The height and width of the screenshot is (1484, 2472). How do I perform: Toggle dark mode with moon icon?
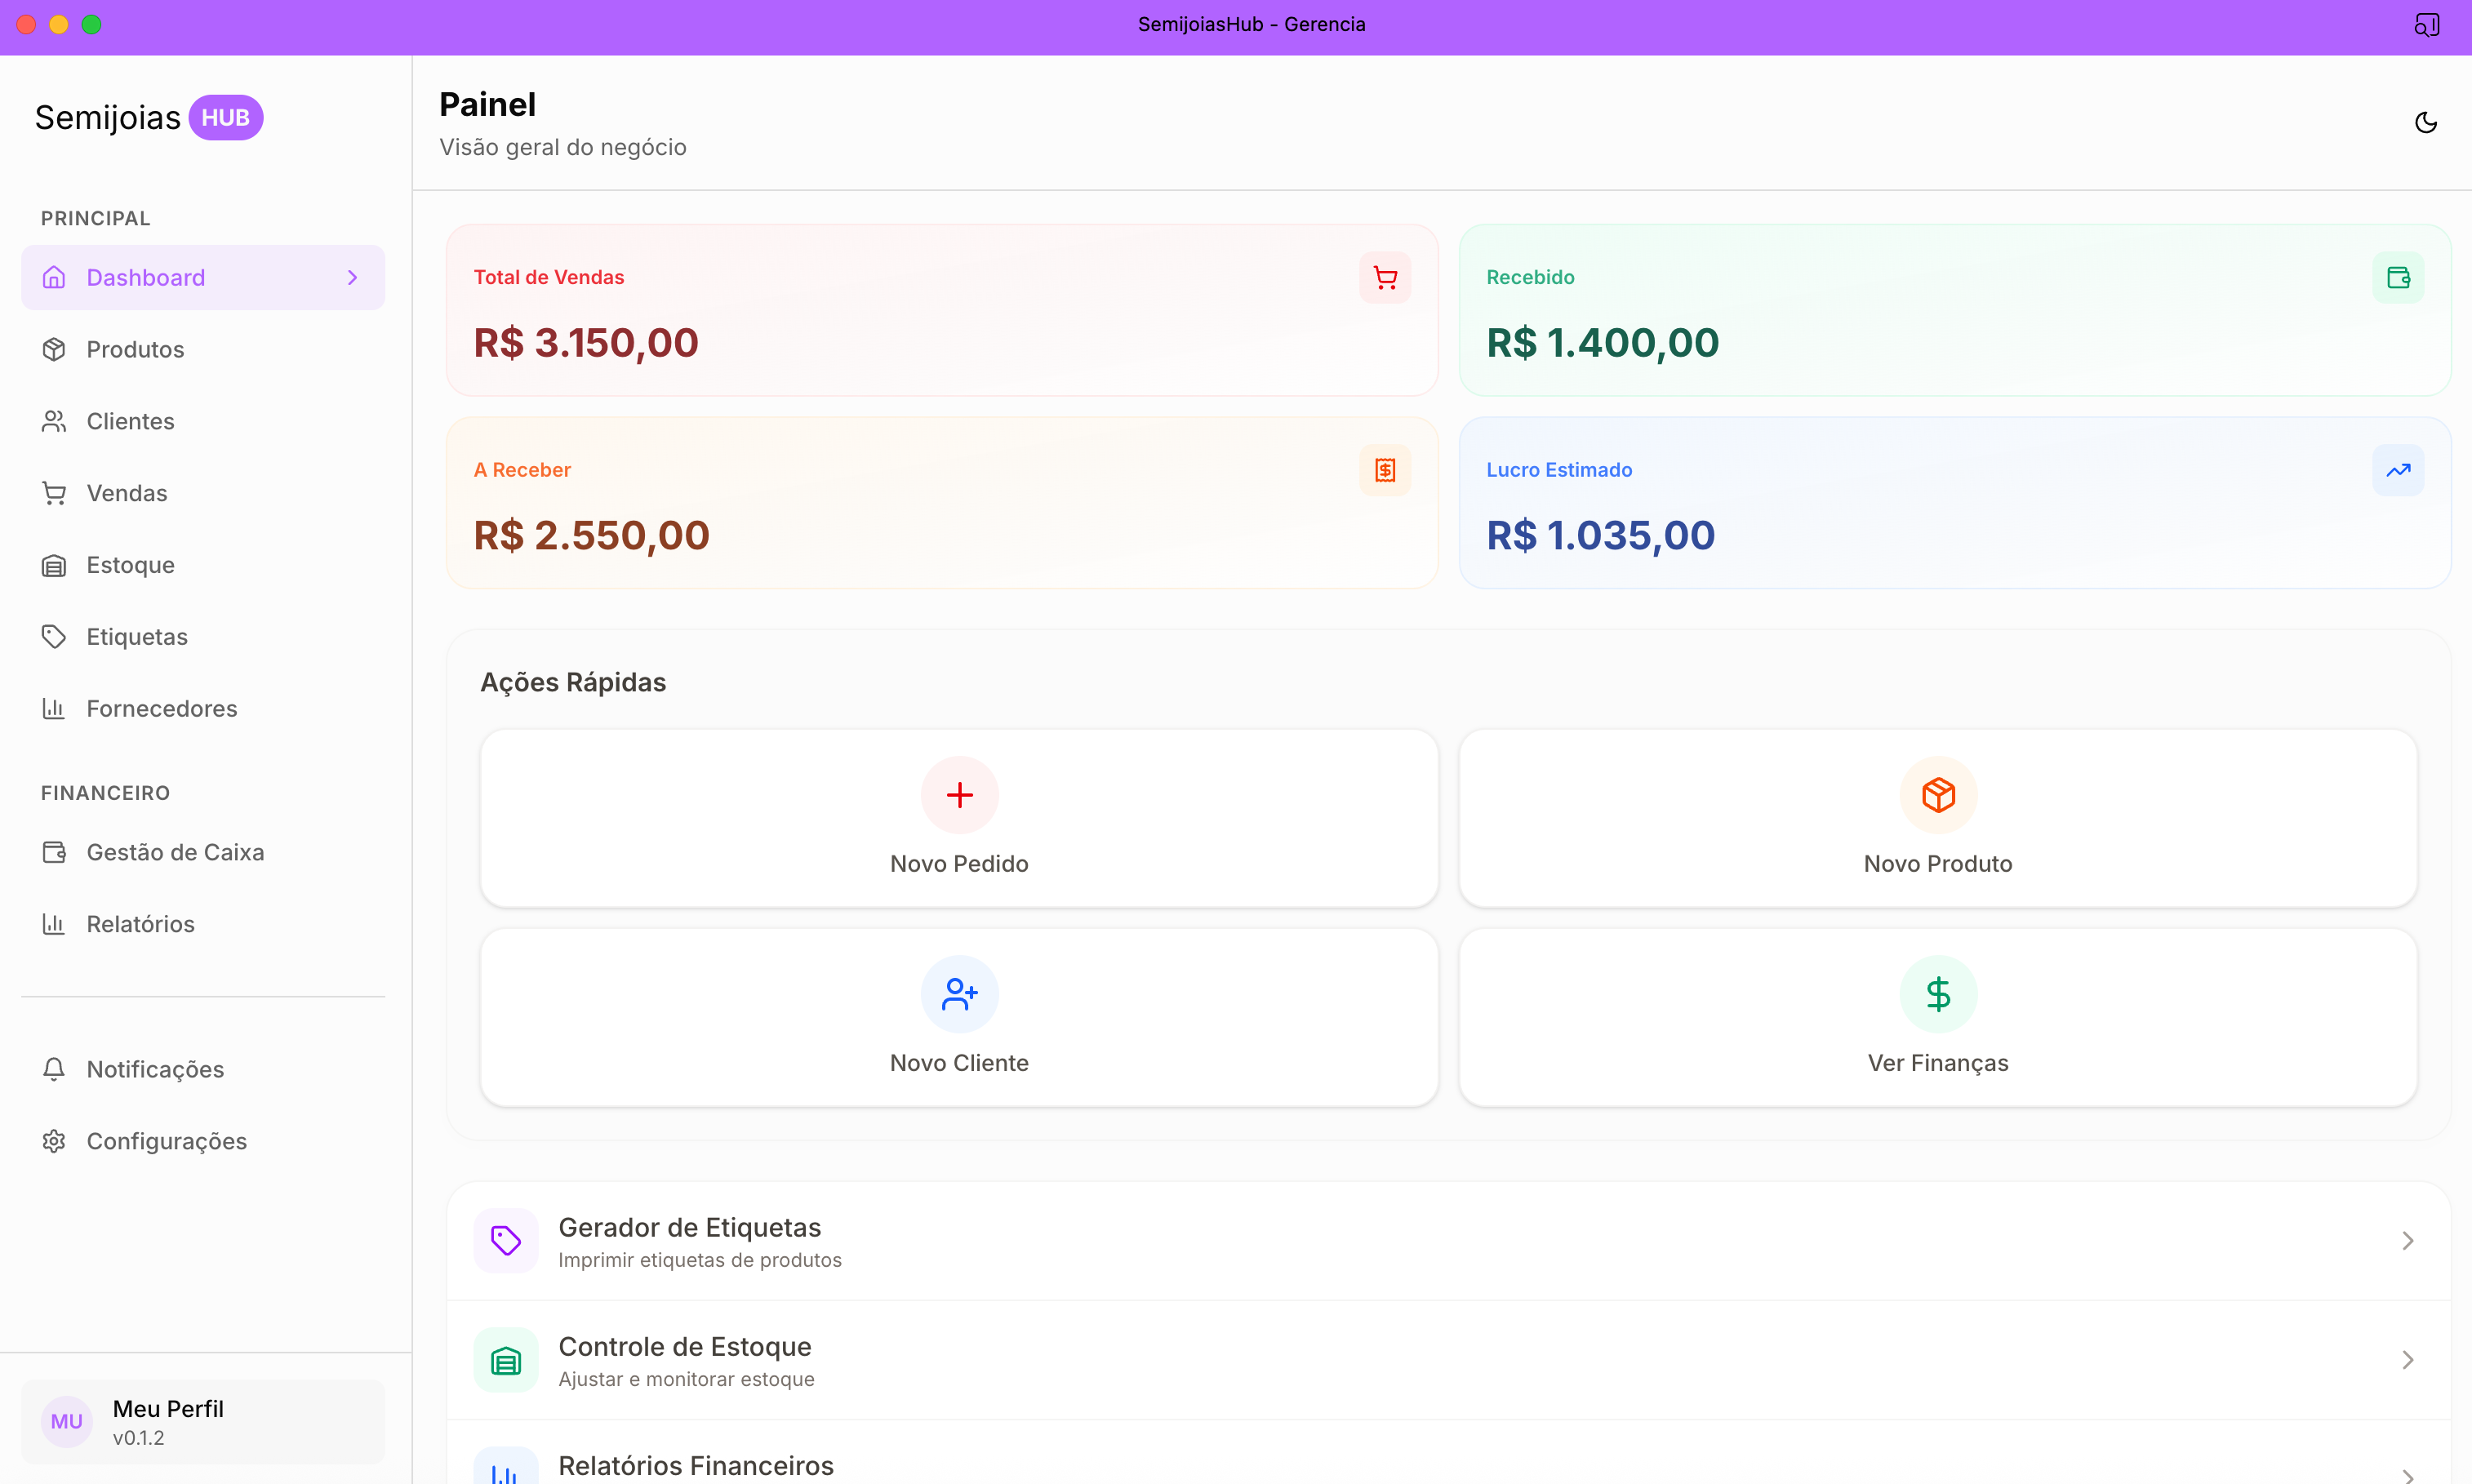(x=2427, y=122)
